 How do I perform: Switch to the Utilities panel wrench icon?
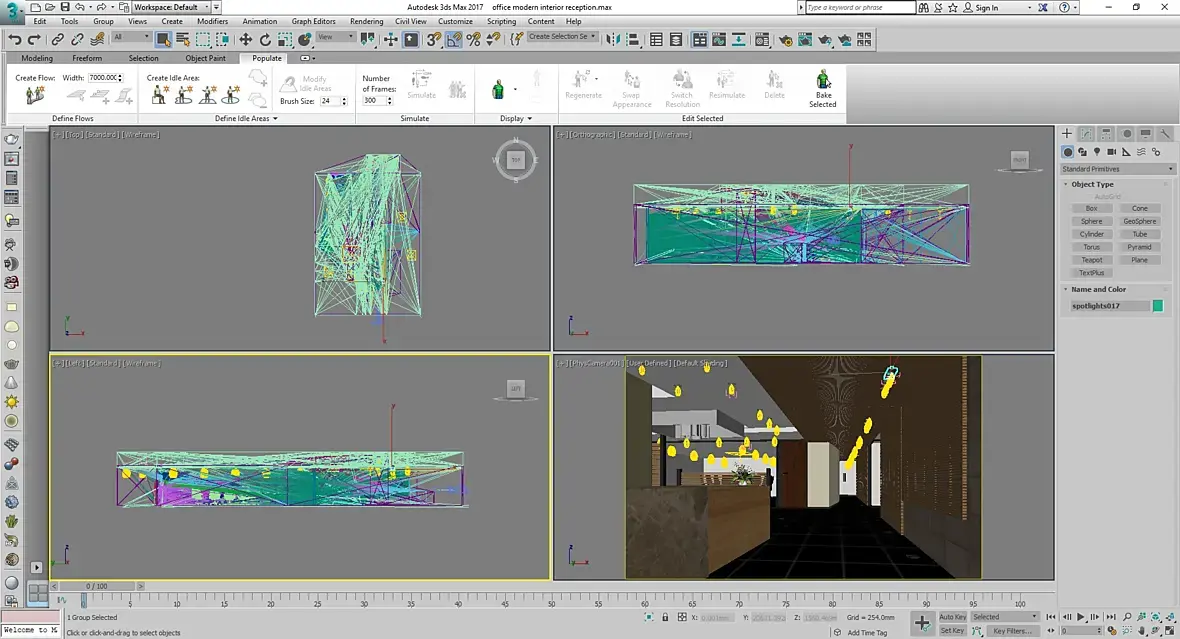coord(1166,134)
